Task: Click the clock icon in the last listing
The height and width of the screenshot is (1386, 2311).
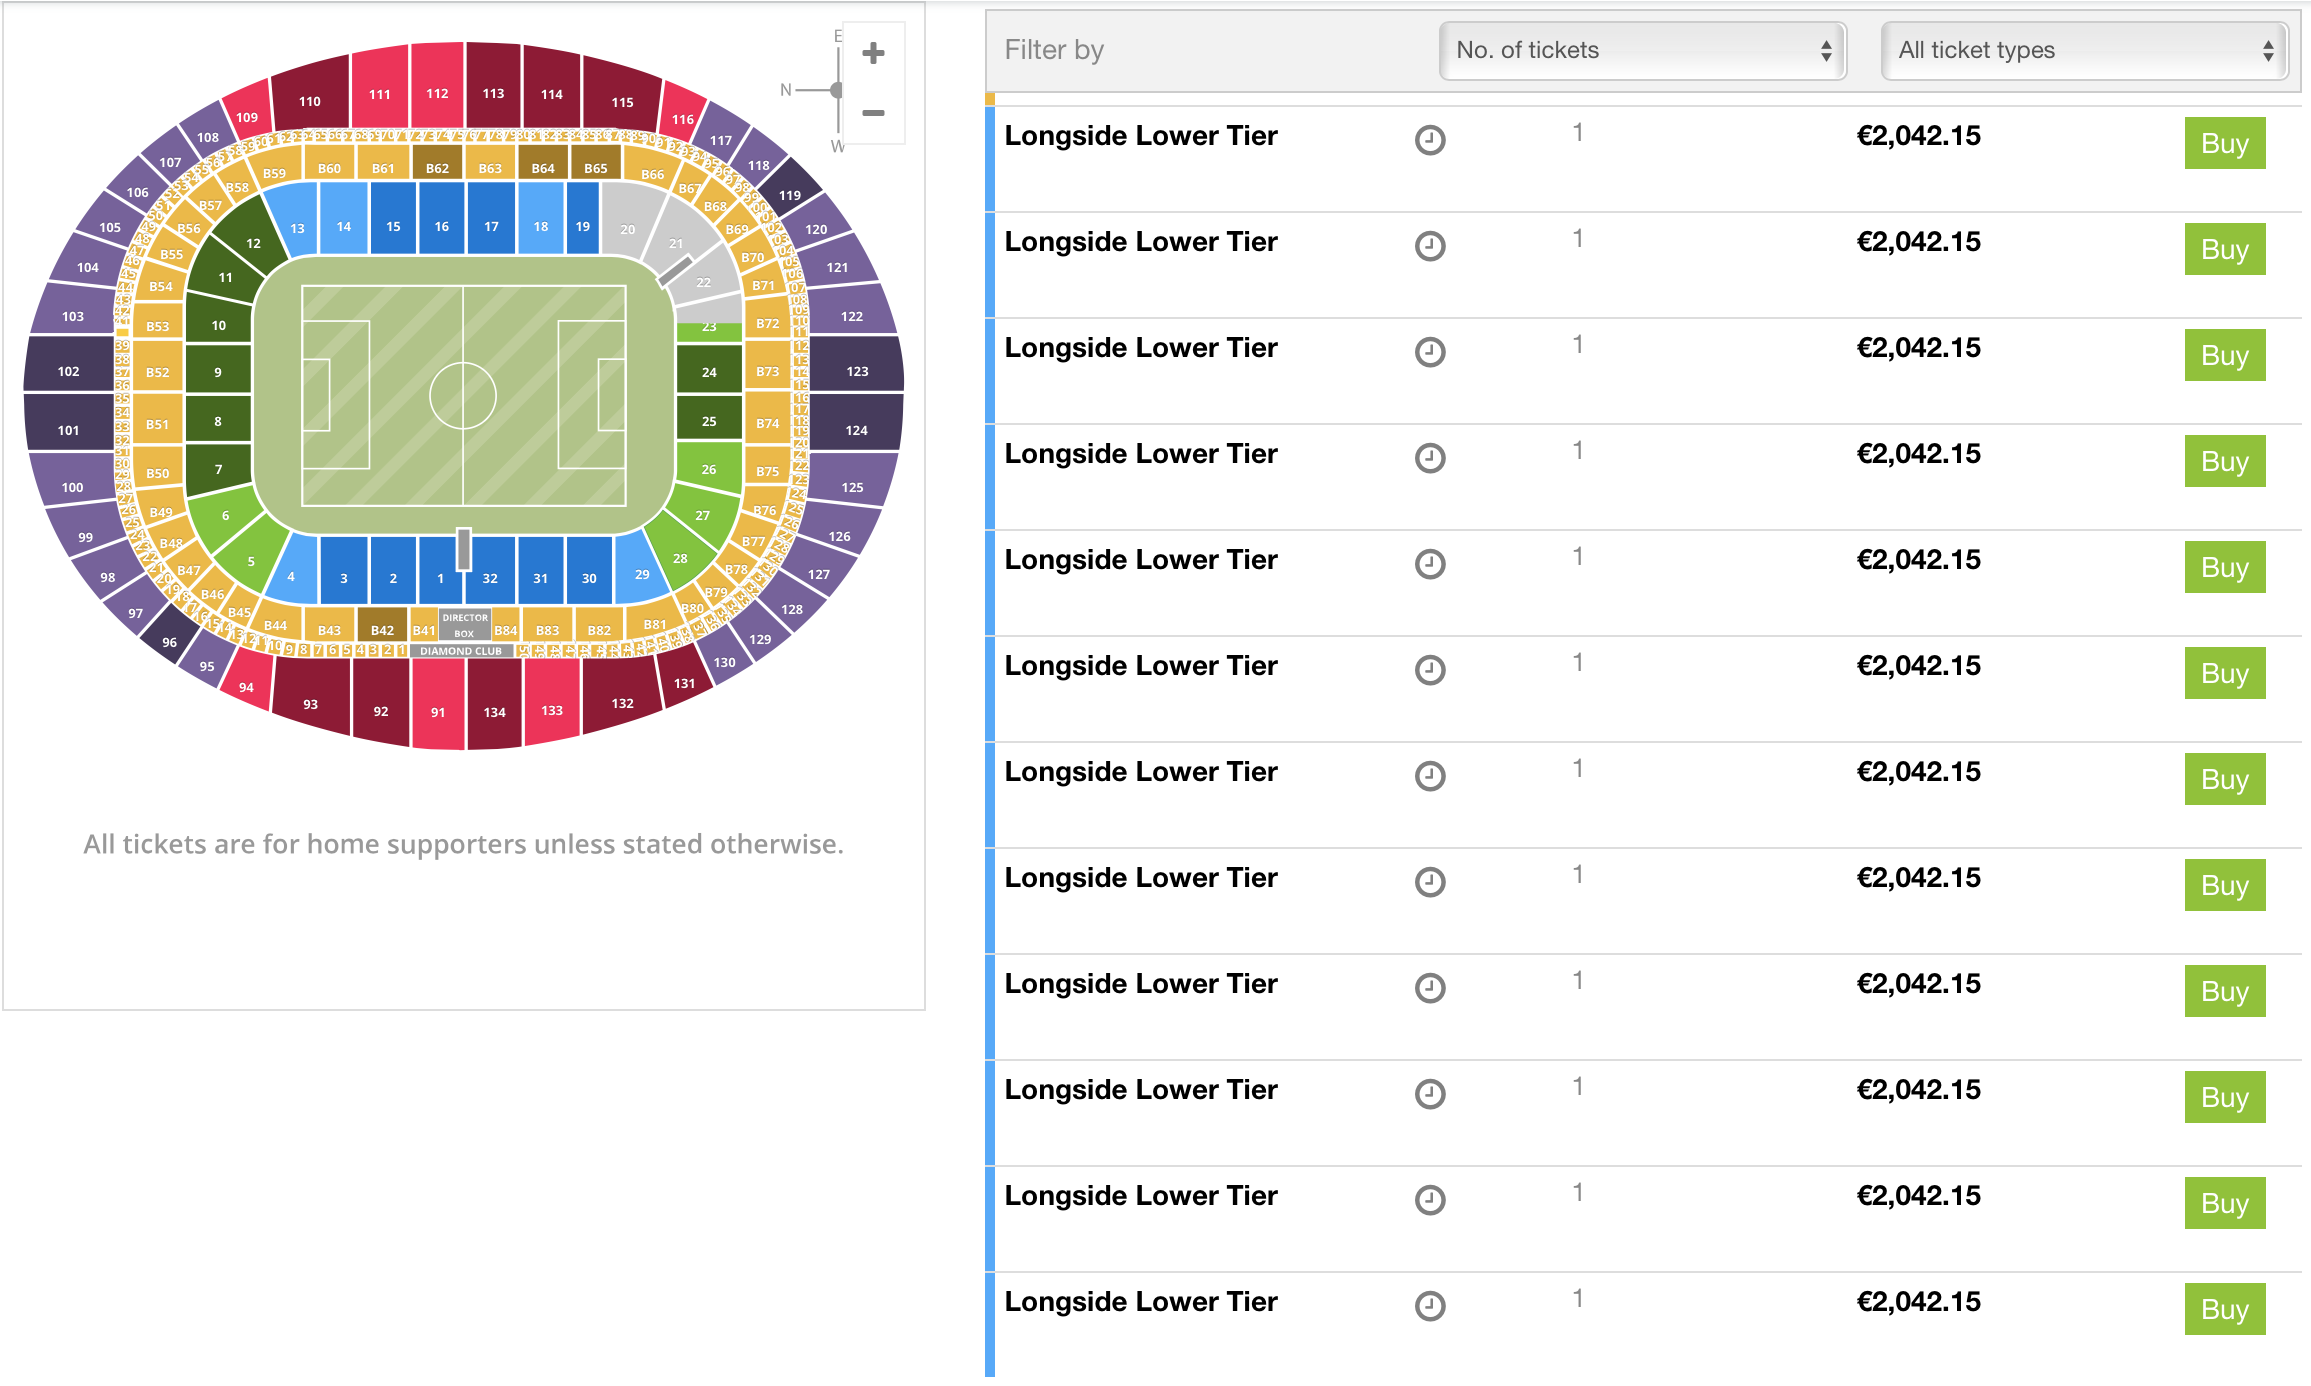Action: (1430, 1306)
